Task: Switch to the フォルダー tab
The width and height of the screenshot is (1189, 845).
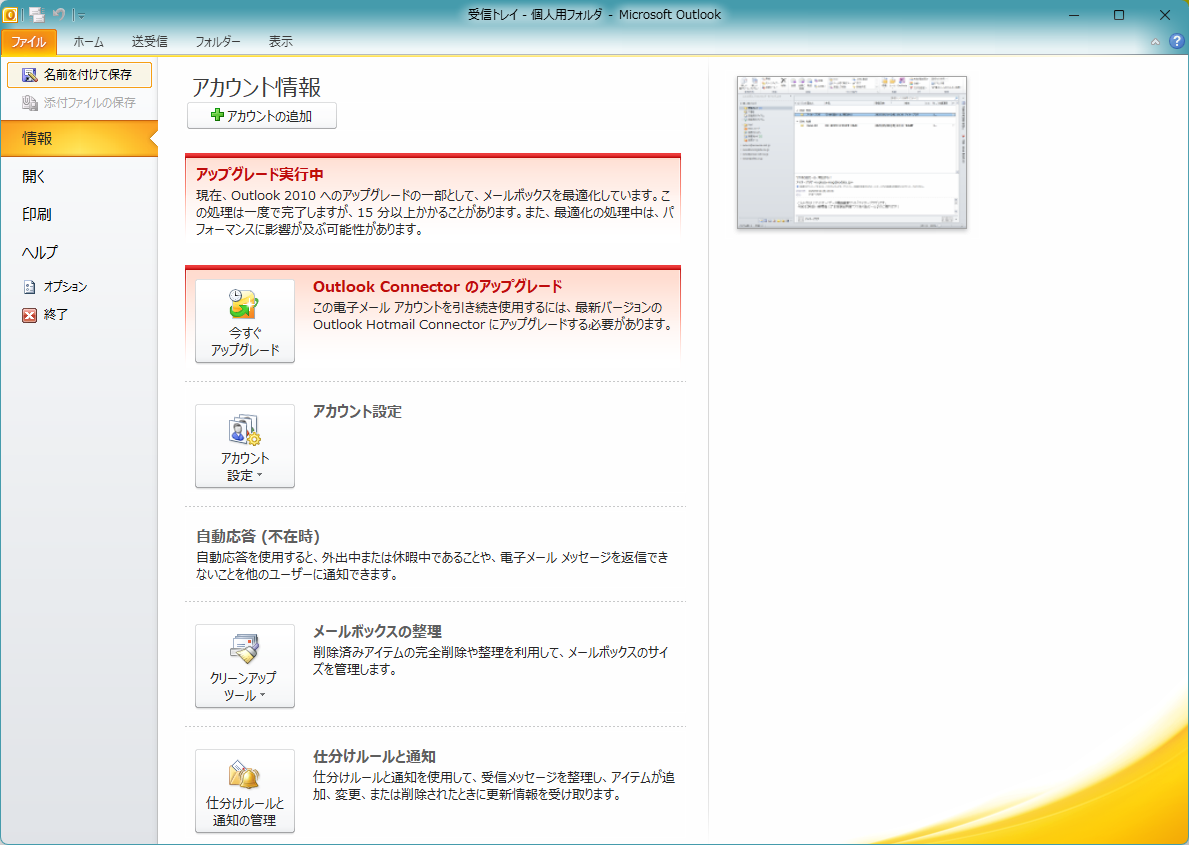Action: pos(218,42)
